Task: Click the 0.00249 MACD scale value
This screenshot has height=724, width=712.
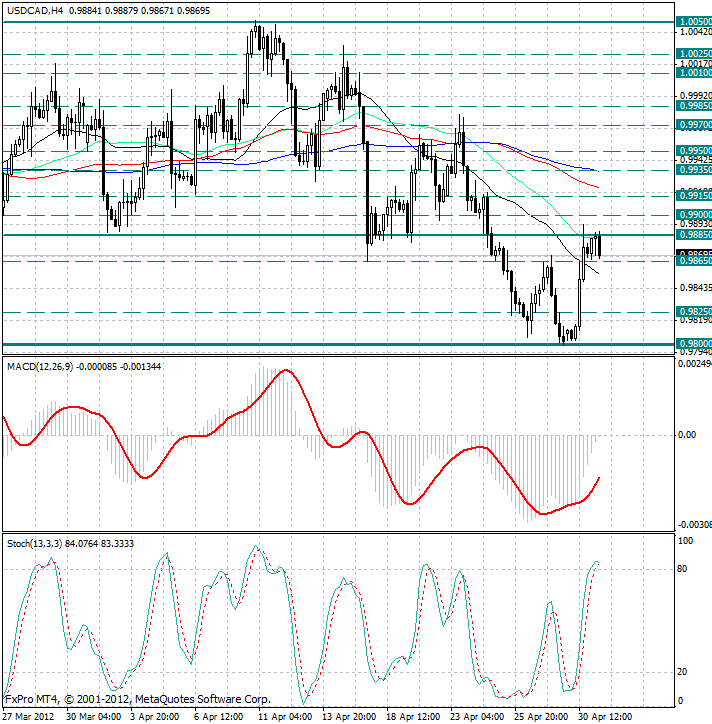Action: click(695, 364)
